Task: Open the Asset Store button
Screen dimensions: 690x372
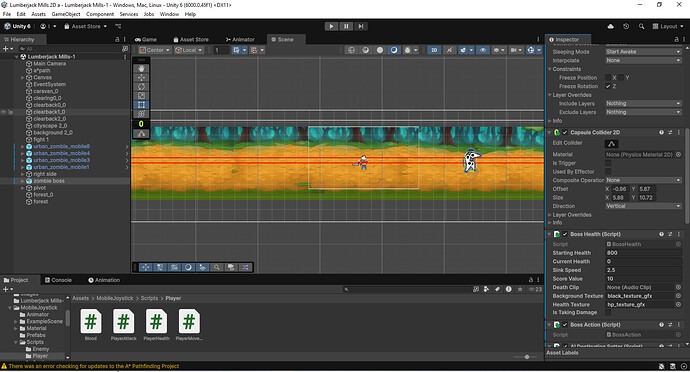Action: [x=86, y=26]
